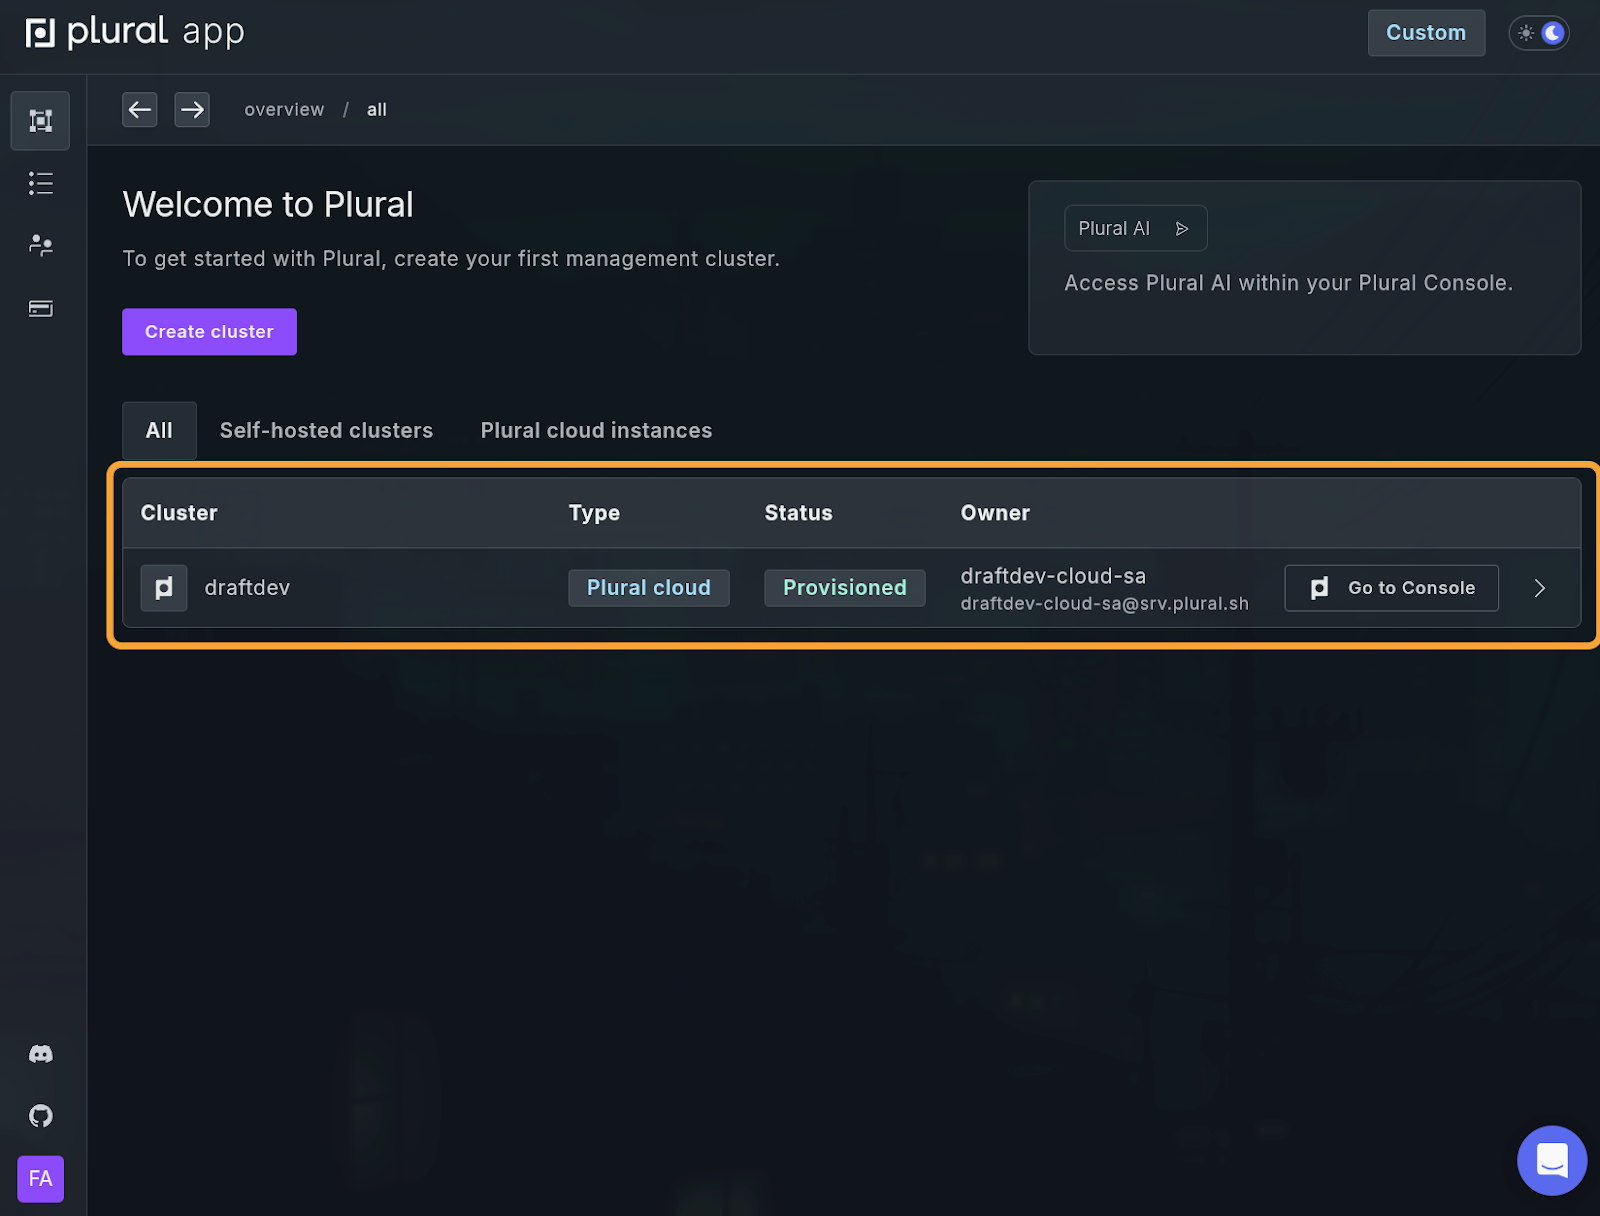Switch to Plural cloud instances tab
The image size is (1600, 1216).
pyautogui.click(x=596, y=431)
